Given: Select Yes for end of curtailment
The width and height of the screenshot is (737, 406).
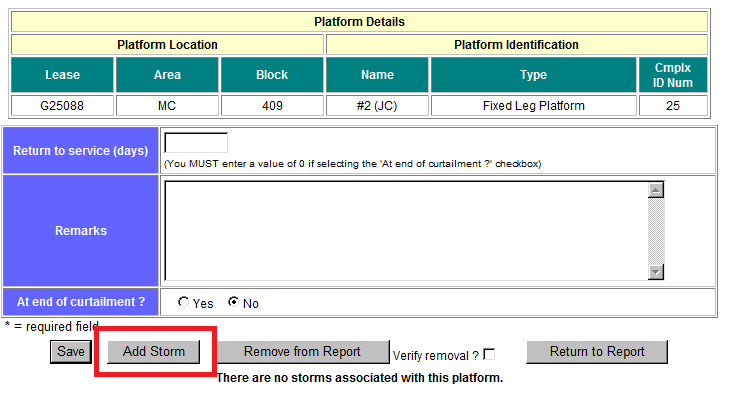Looking at the screenshot, I should (183, 303).
